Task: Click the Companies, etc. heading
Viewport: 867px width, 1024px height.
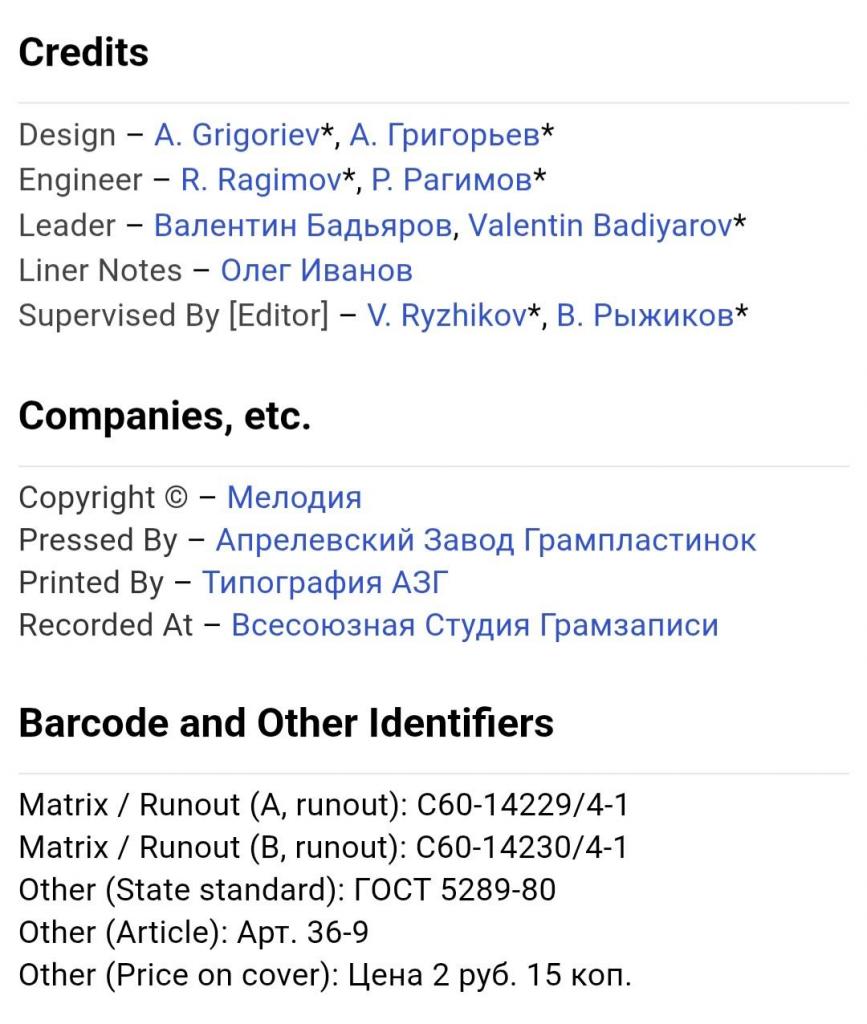Action: [165, 416]
